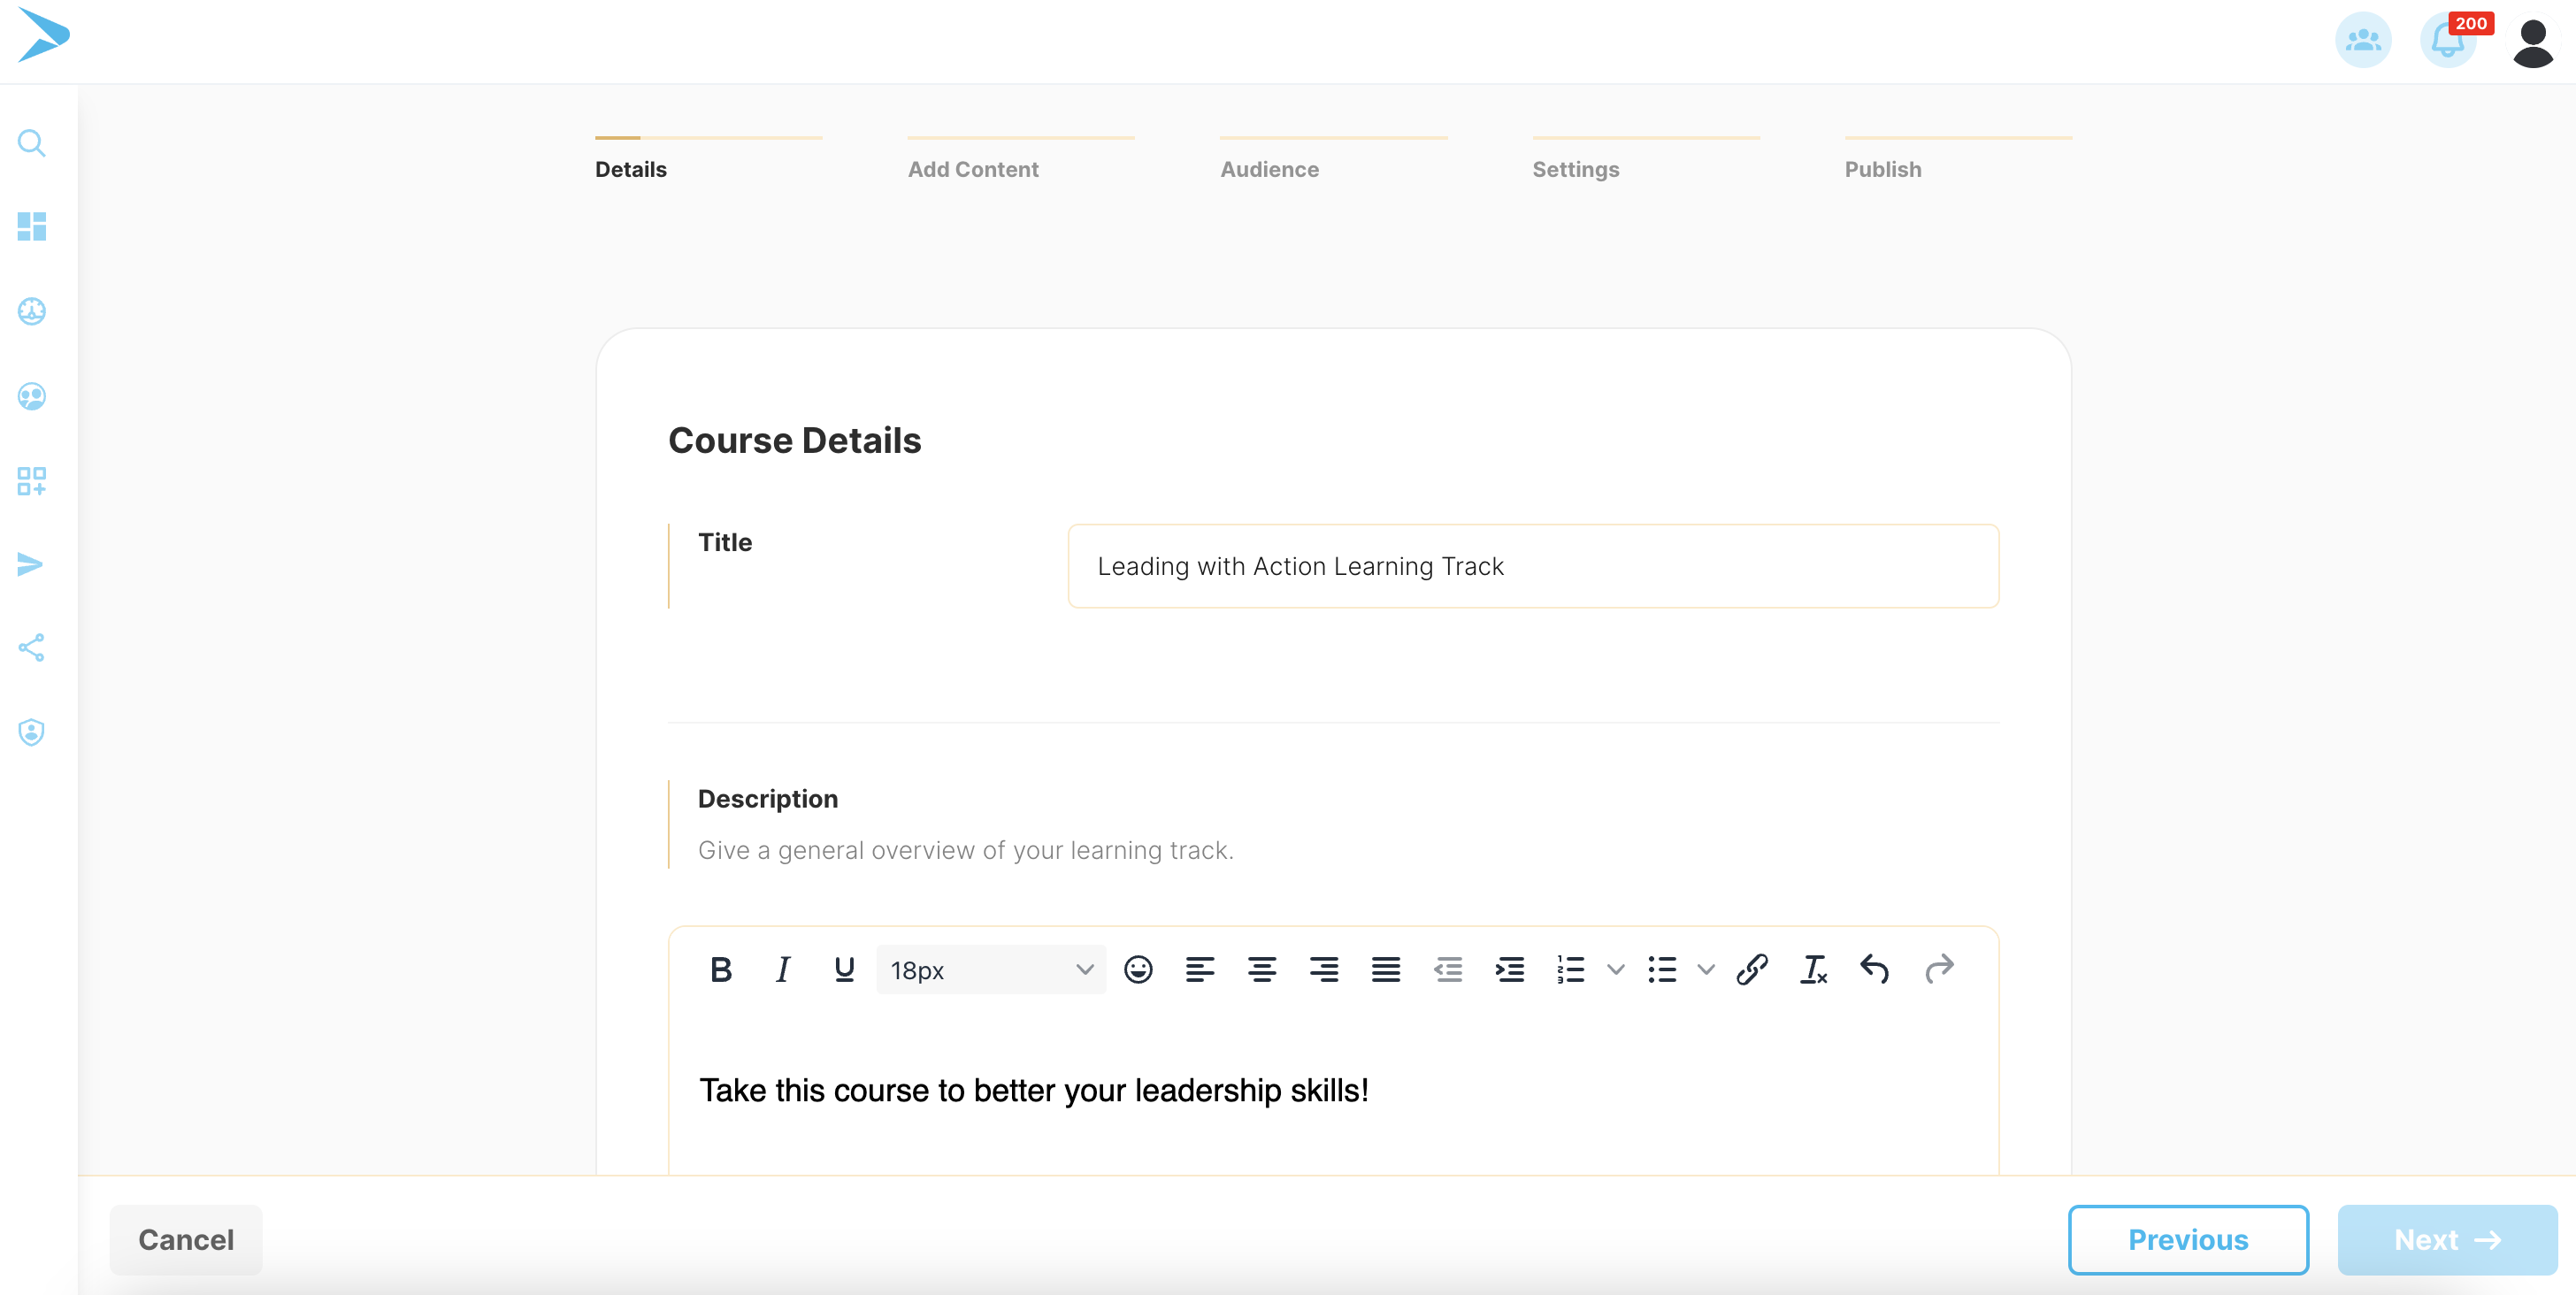The height and width of the screenshot is (1295, 2576).
Task: Undo the last edit
Action: coord(1875,970)
